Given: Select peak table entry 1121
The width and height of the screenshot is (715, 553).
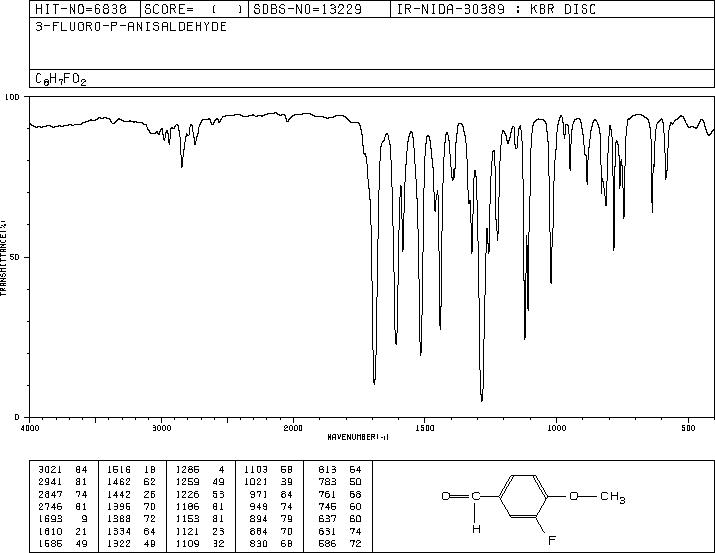Looking at the screenshot, I should tap(187, 532).
